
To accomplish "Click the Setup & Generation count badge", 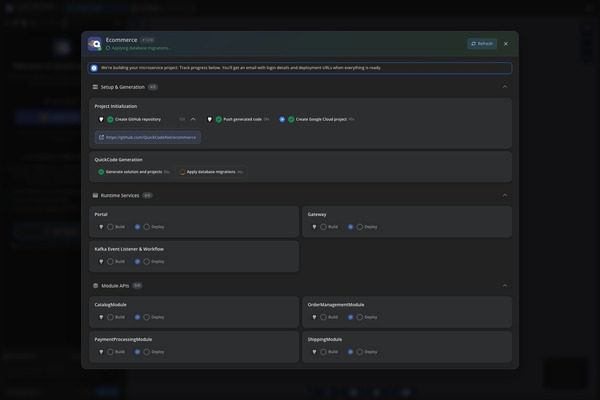I will coord(153,87).
